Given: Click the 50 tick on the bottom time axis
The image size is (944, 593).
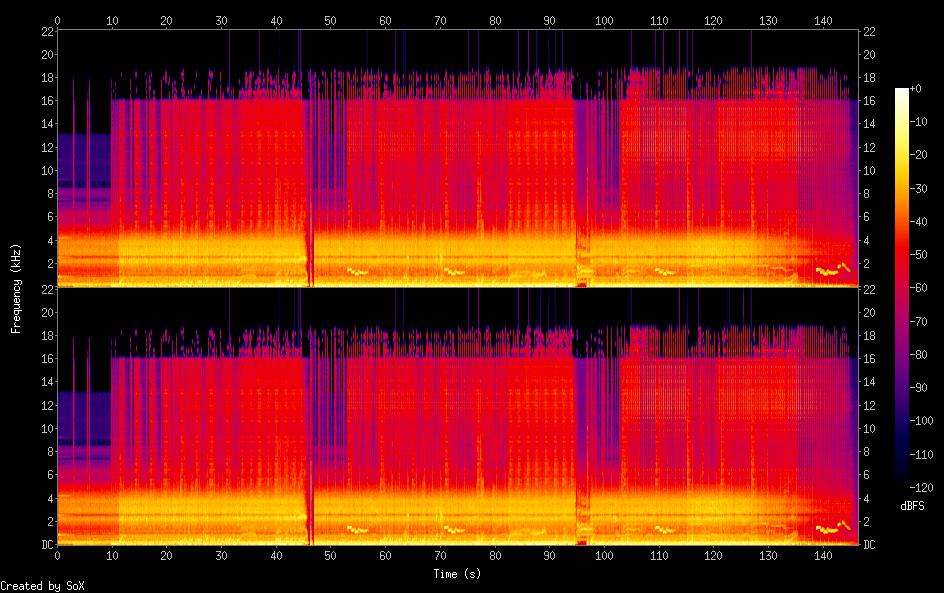Looking at the screenshot, I should (x=331, y=556).
